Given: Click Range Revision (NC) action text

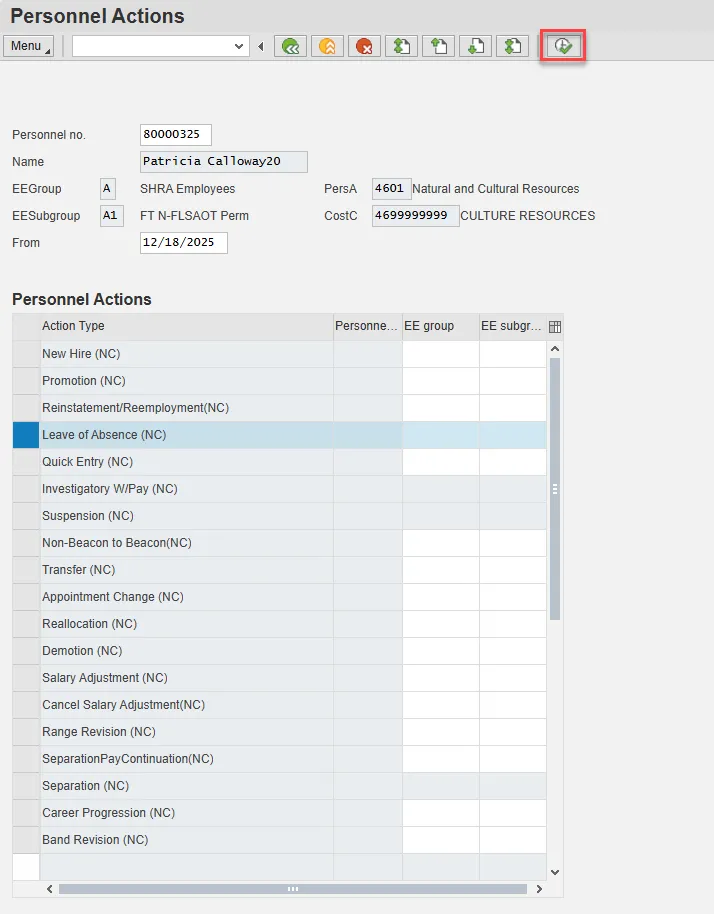Looking at the screenshot, I should point(99,732).
